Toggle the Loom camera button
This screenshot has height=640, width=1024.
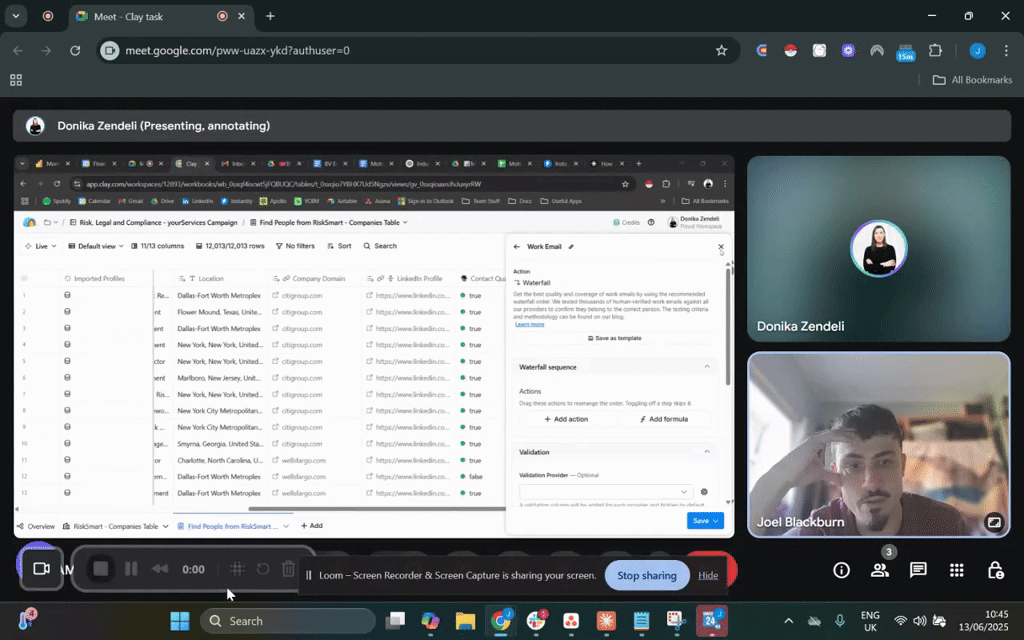[x=41, y=569]
